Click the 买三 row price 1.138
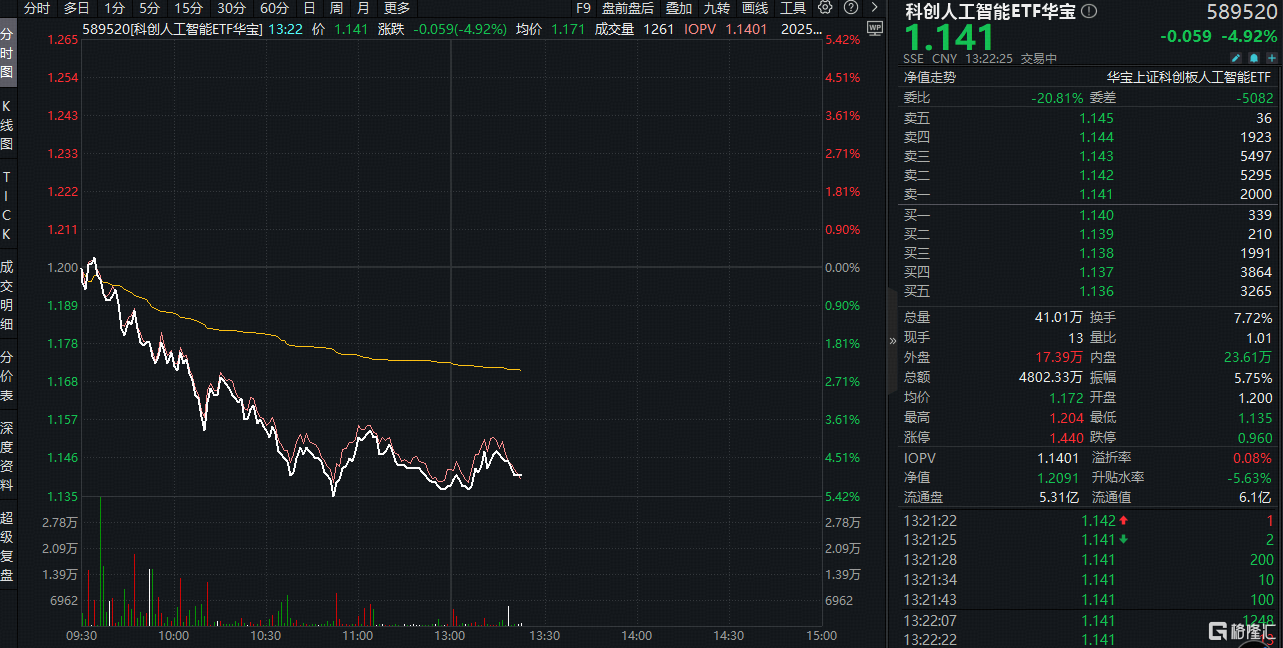The width and height of the screenshot is (1283, 648). tap(1096, 253)
